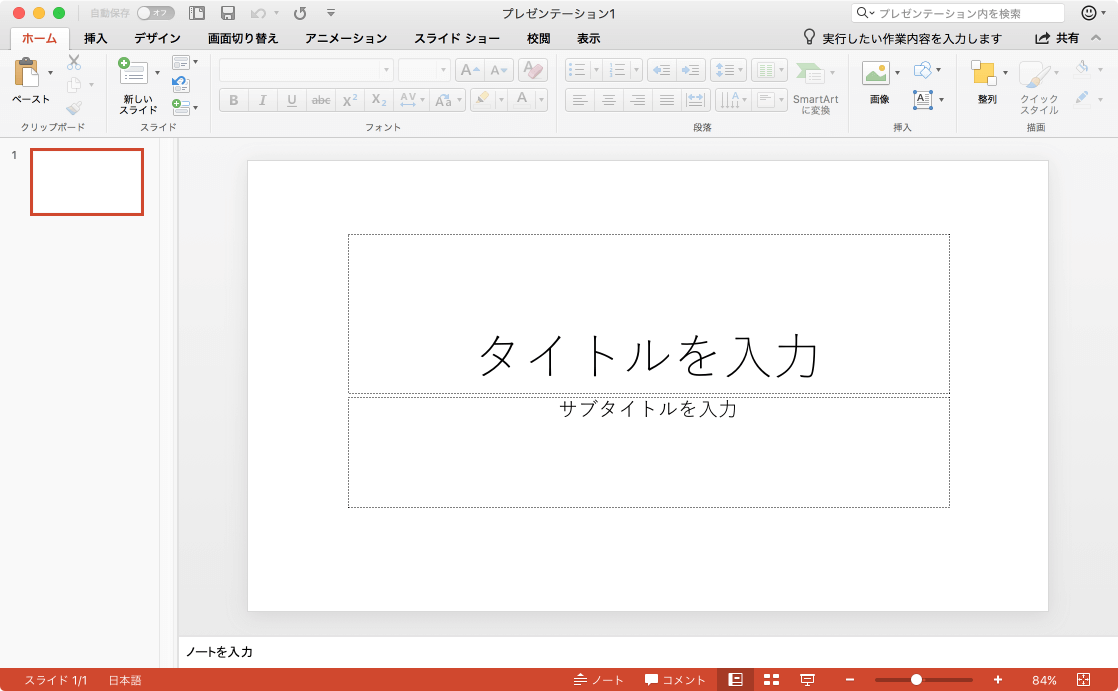Click the Paste clipboard icon
Image resolution: width=1118 pixels, height=691 pixels.
pyautogui.click(x=28, y=73)
